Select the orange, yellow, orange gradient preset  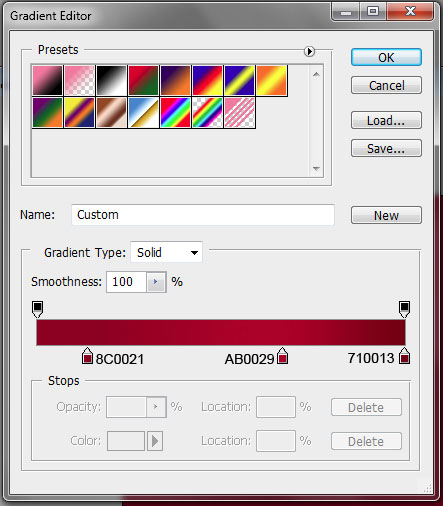point(272,81)
